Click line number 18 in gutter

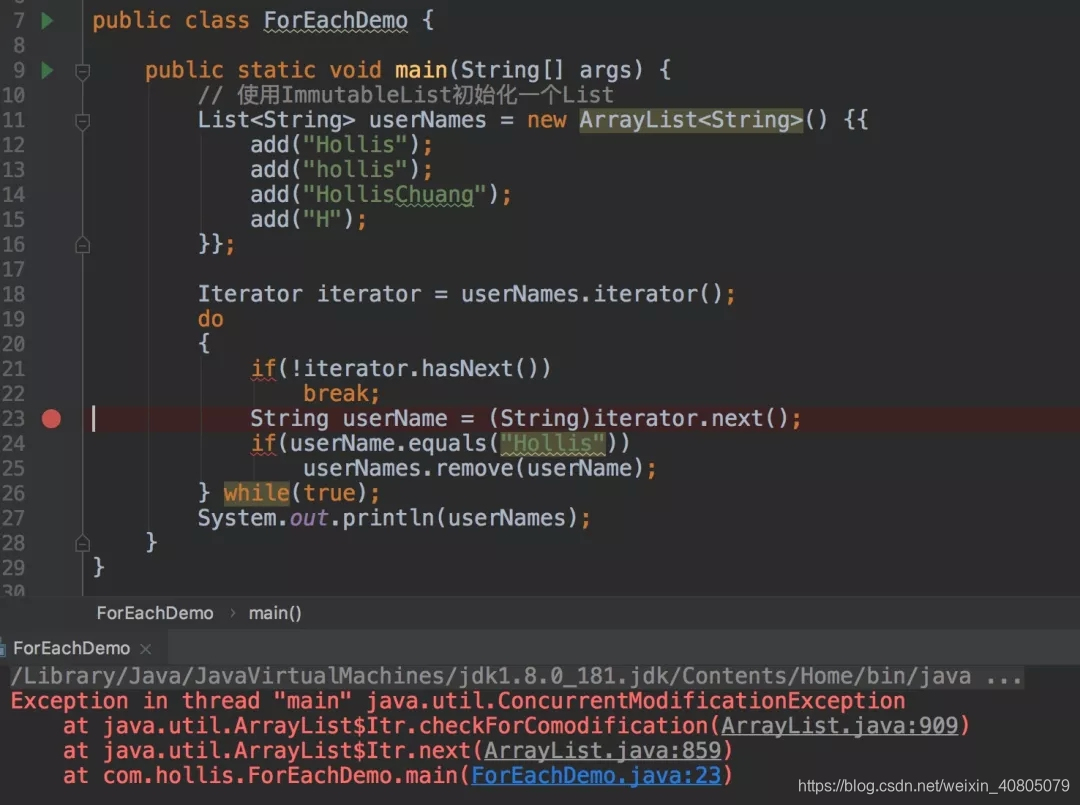click(13, 295)
